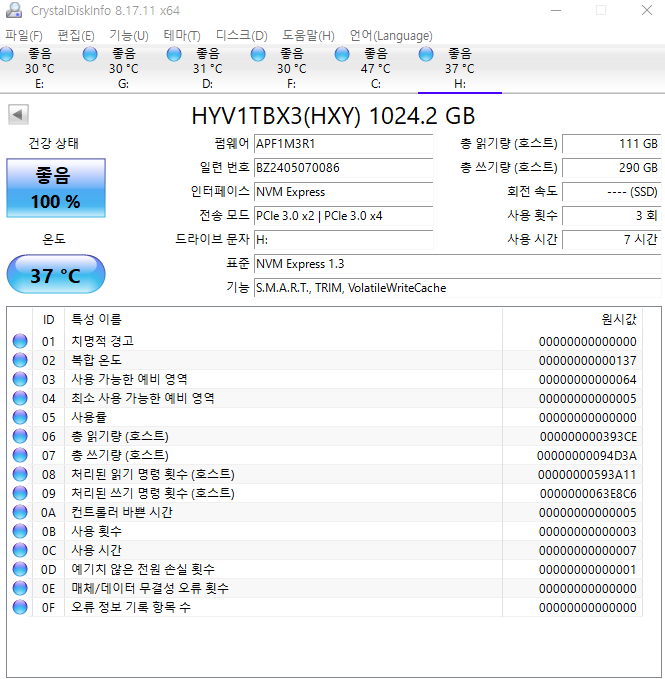Click raw value 00000000393CE
The width and height of the screenshot is (665, 679).
click(588, 436)
